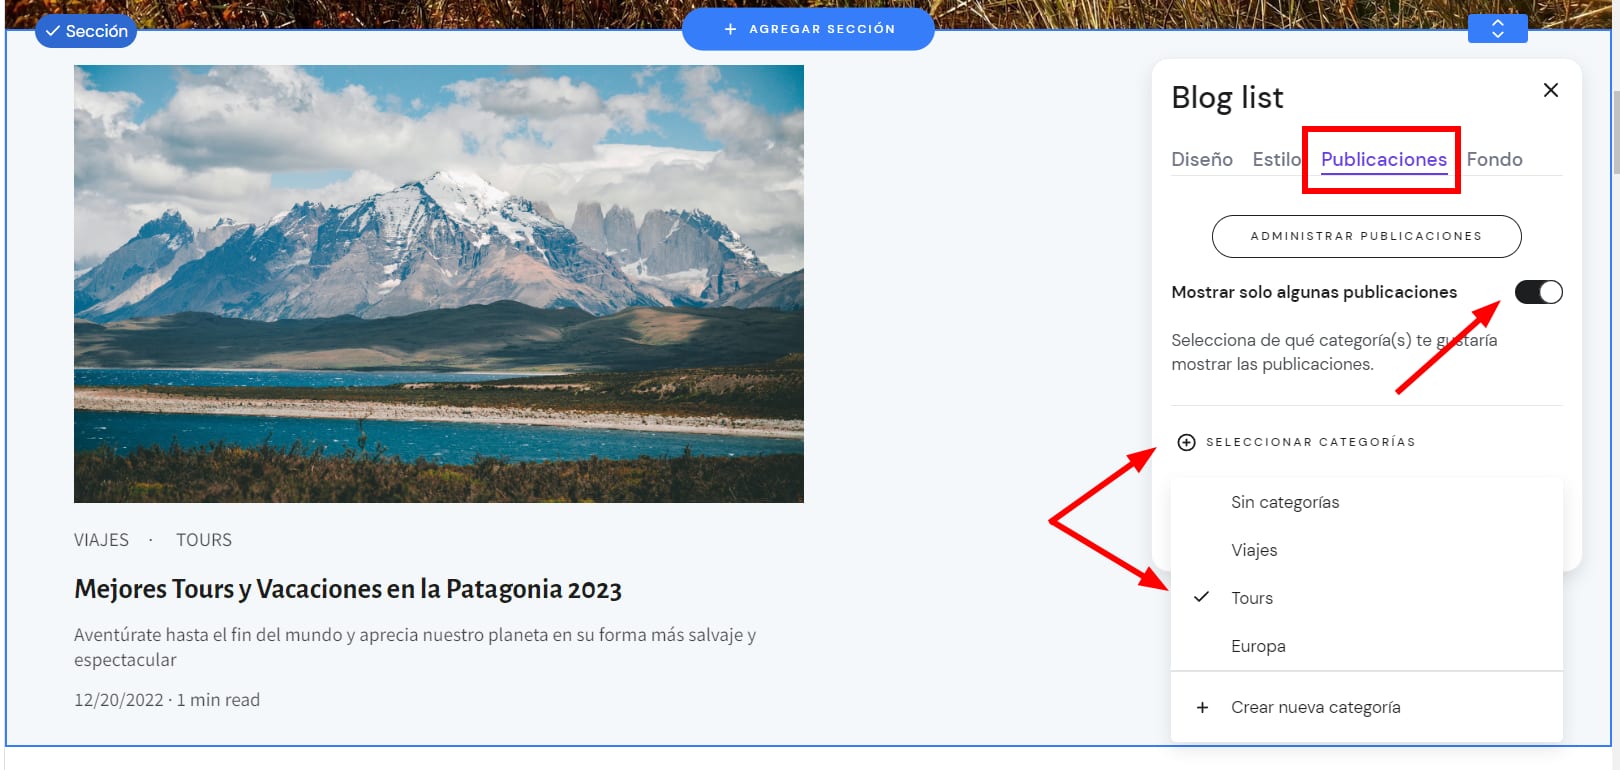Click the Patagonia mountain post thumbnail

click(438, 283)
